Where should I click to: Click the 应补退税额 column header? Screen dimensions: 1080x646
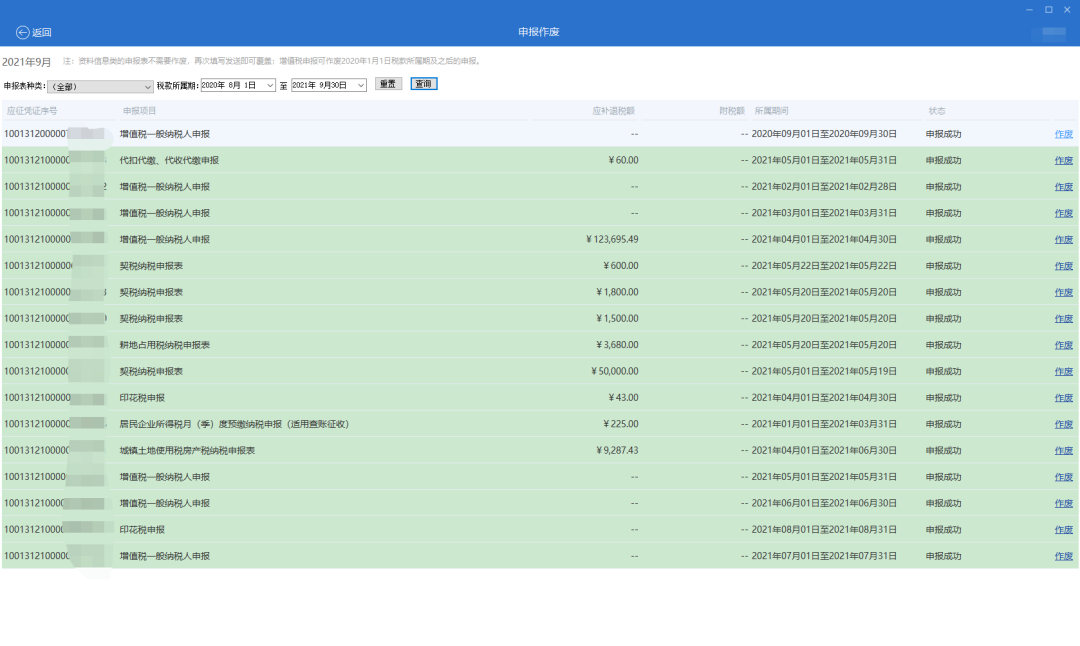[x=613, y=111]
